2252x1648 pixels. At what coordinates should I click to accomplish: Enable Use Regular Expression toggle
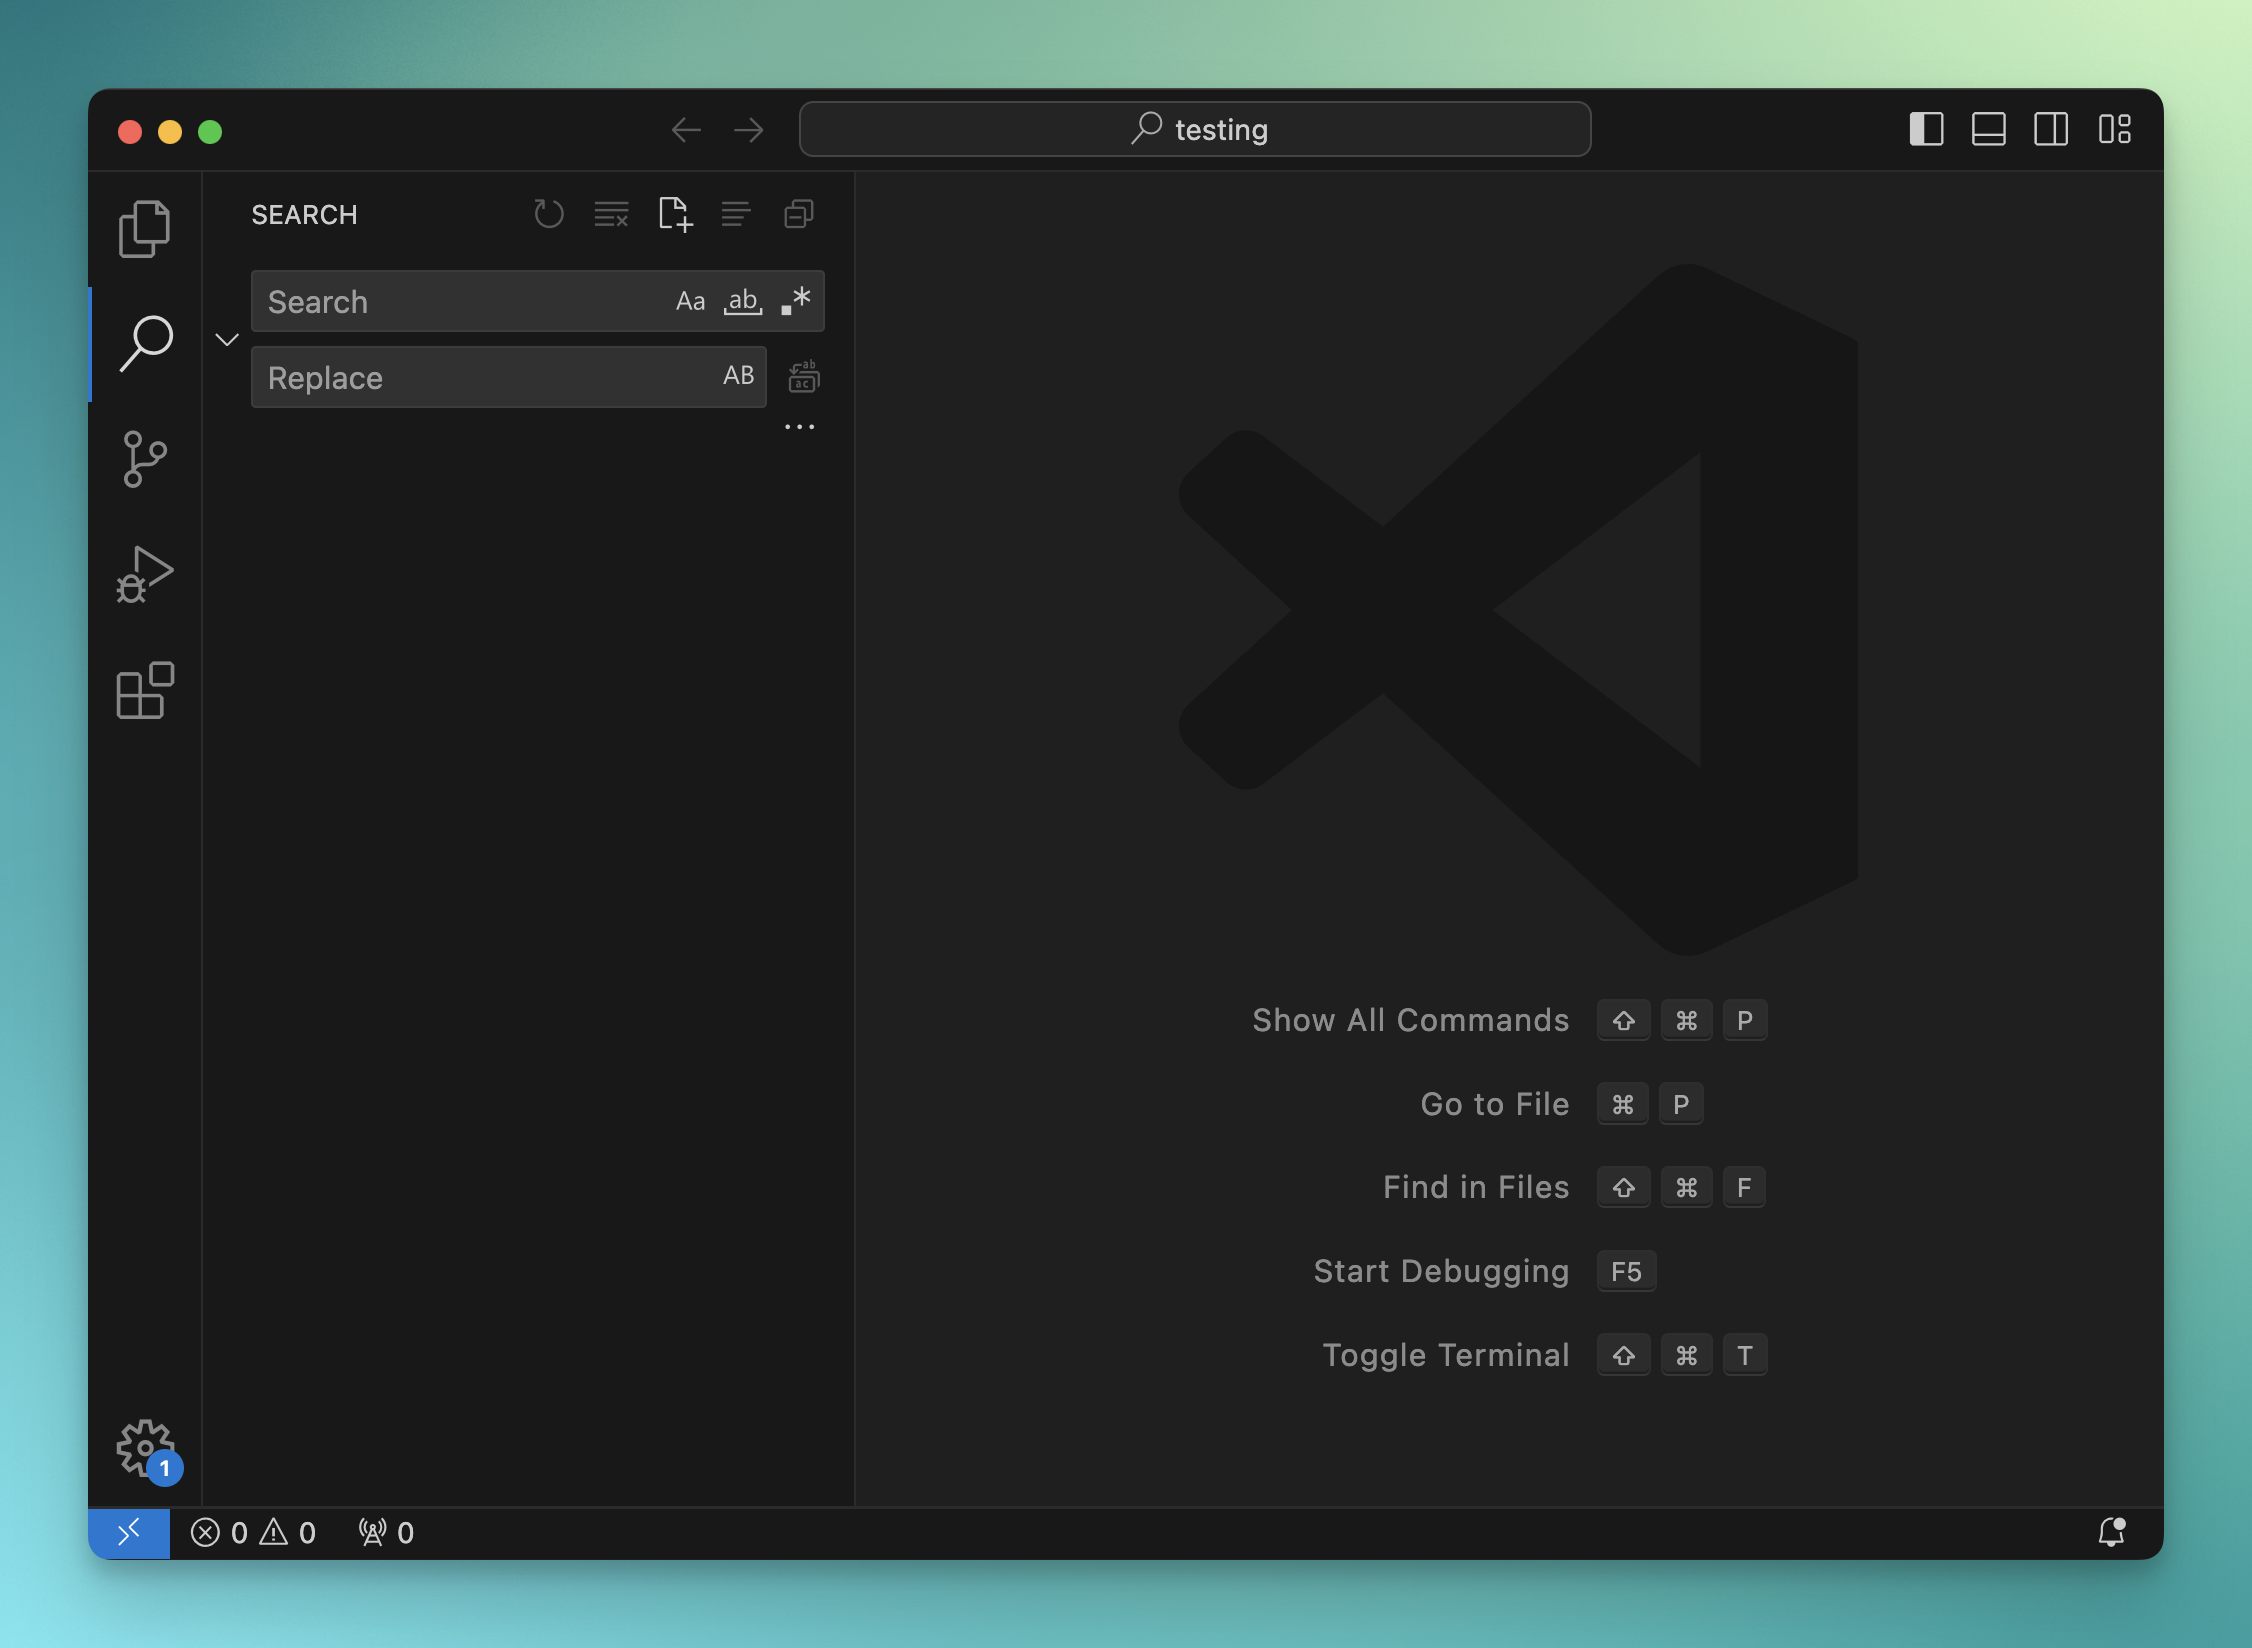point(796,301)
